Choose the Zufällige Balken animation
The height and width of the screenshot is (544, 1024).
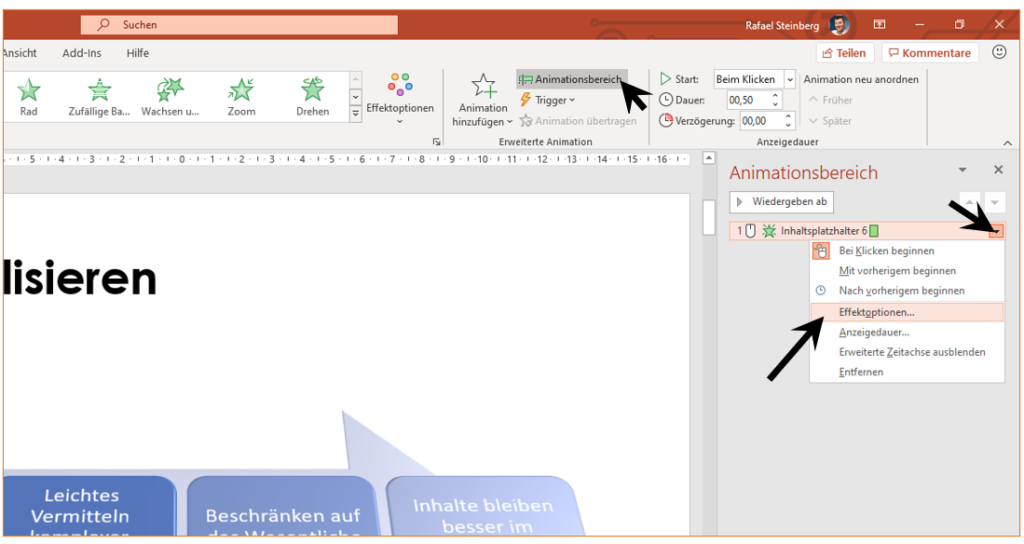(x=99, y=97)
